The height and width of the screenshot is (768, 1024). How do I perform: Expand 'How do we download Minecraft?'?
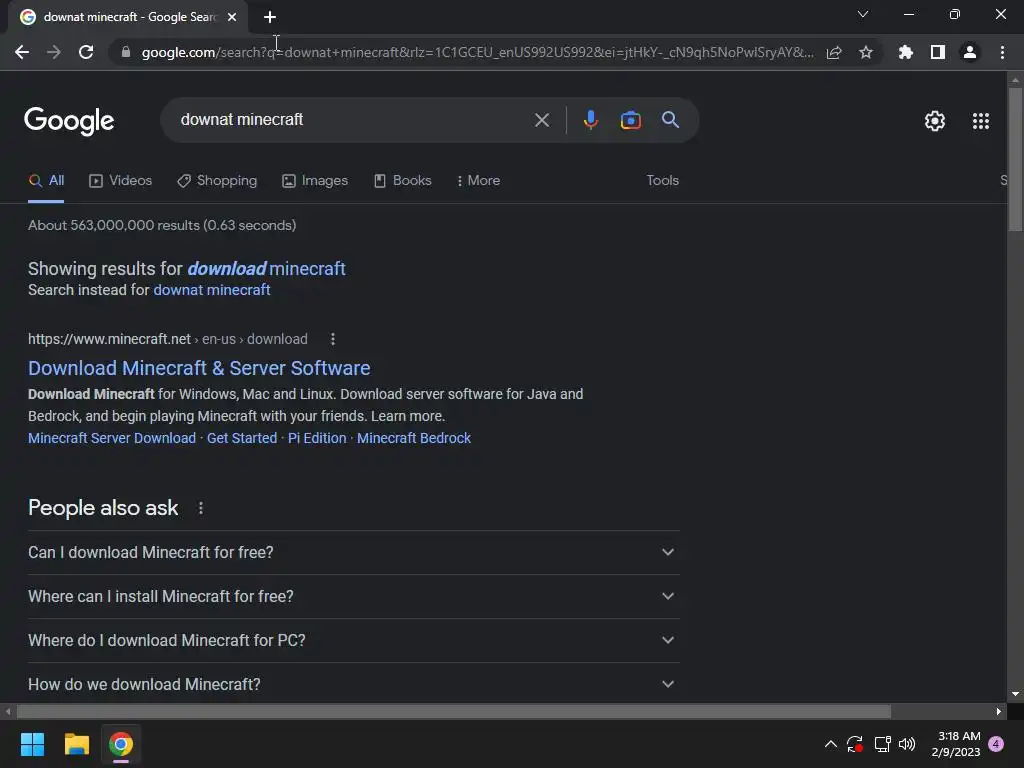point(354,684)
